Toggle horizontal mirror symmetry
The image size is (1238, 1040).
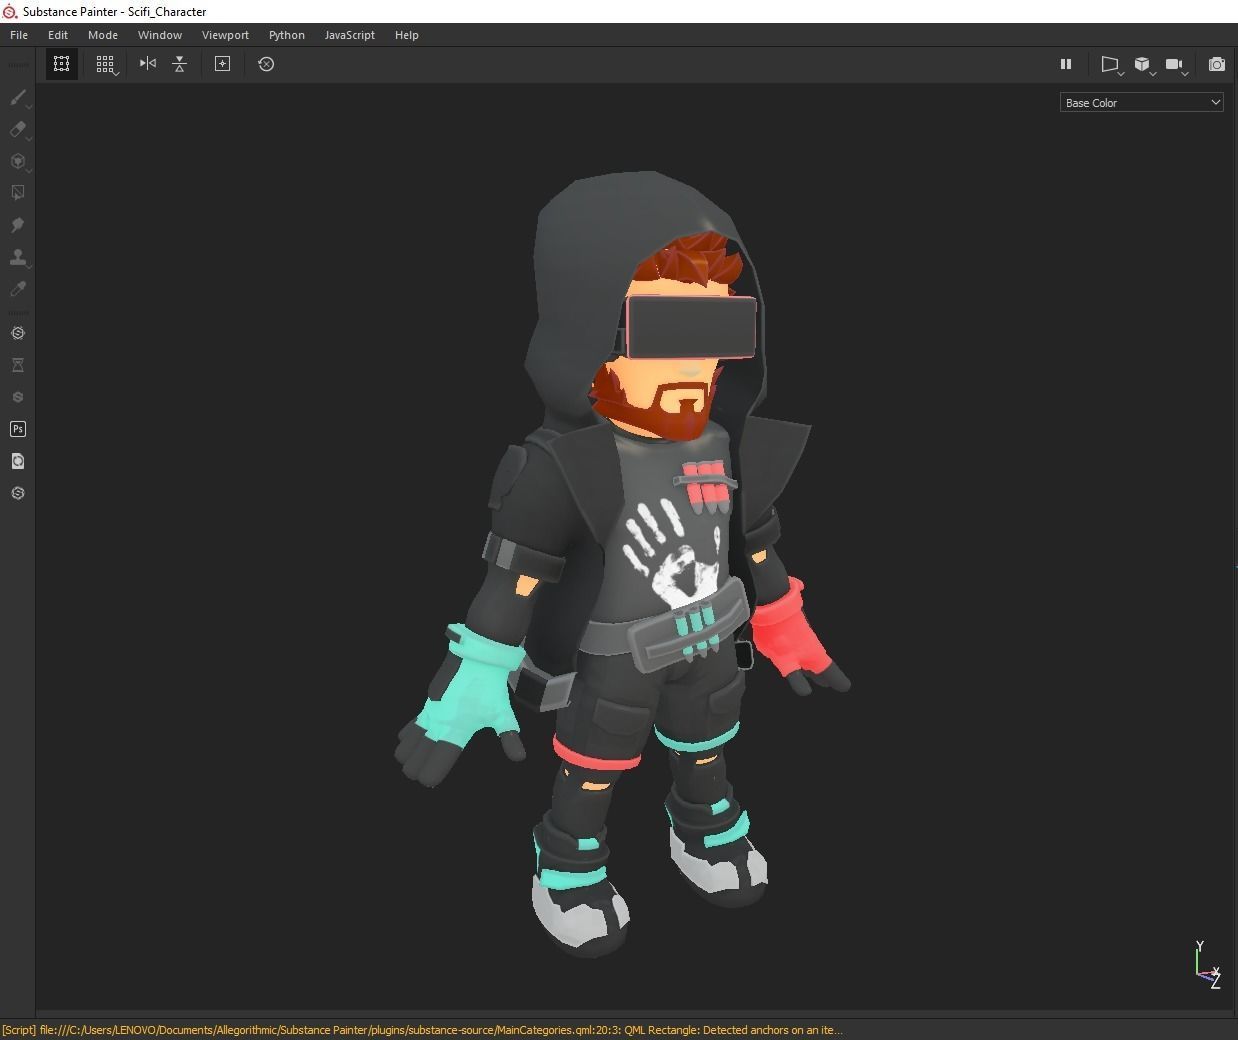(148, 64)
